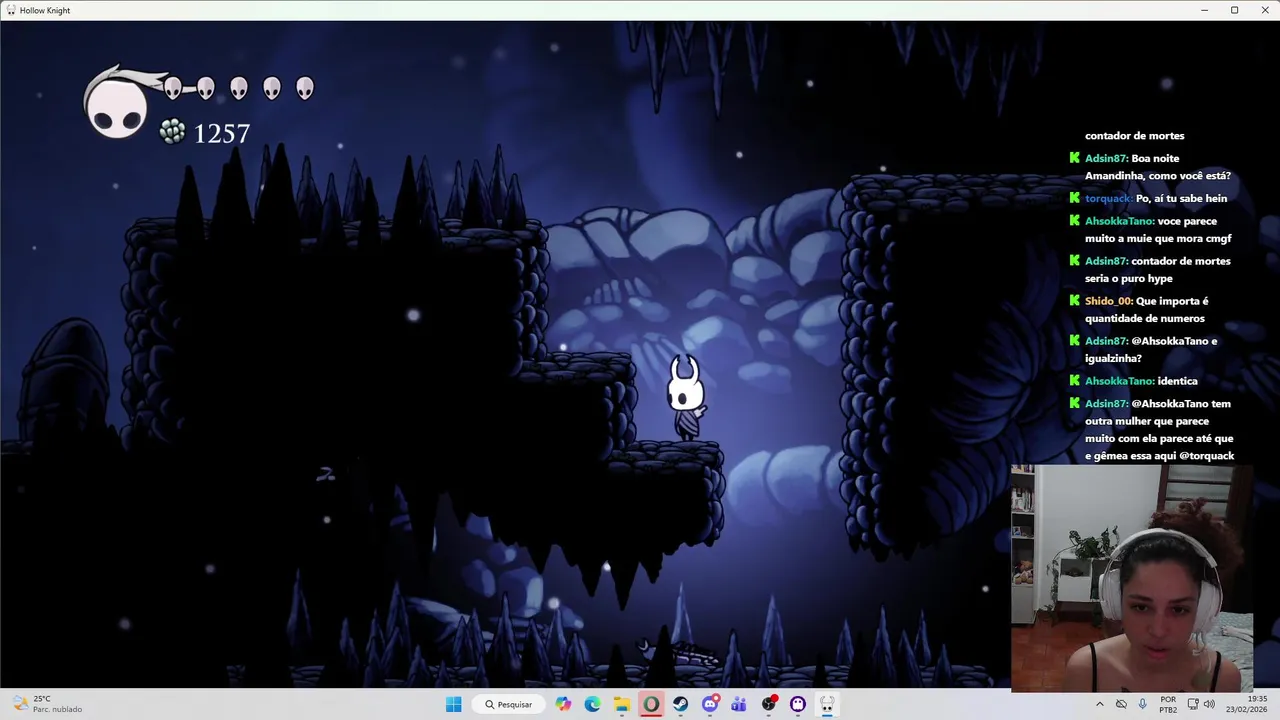Click Adsin87's '@AhsokkaTano tem outra mulher' message
1280x720 pixels.
tap(1159, 430)
